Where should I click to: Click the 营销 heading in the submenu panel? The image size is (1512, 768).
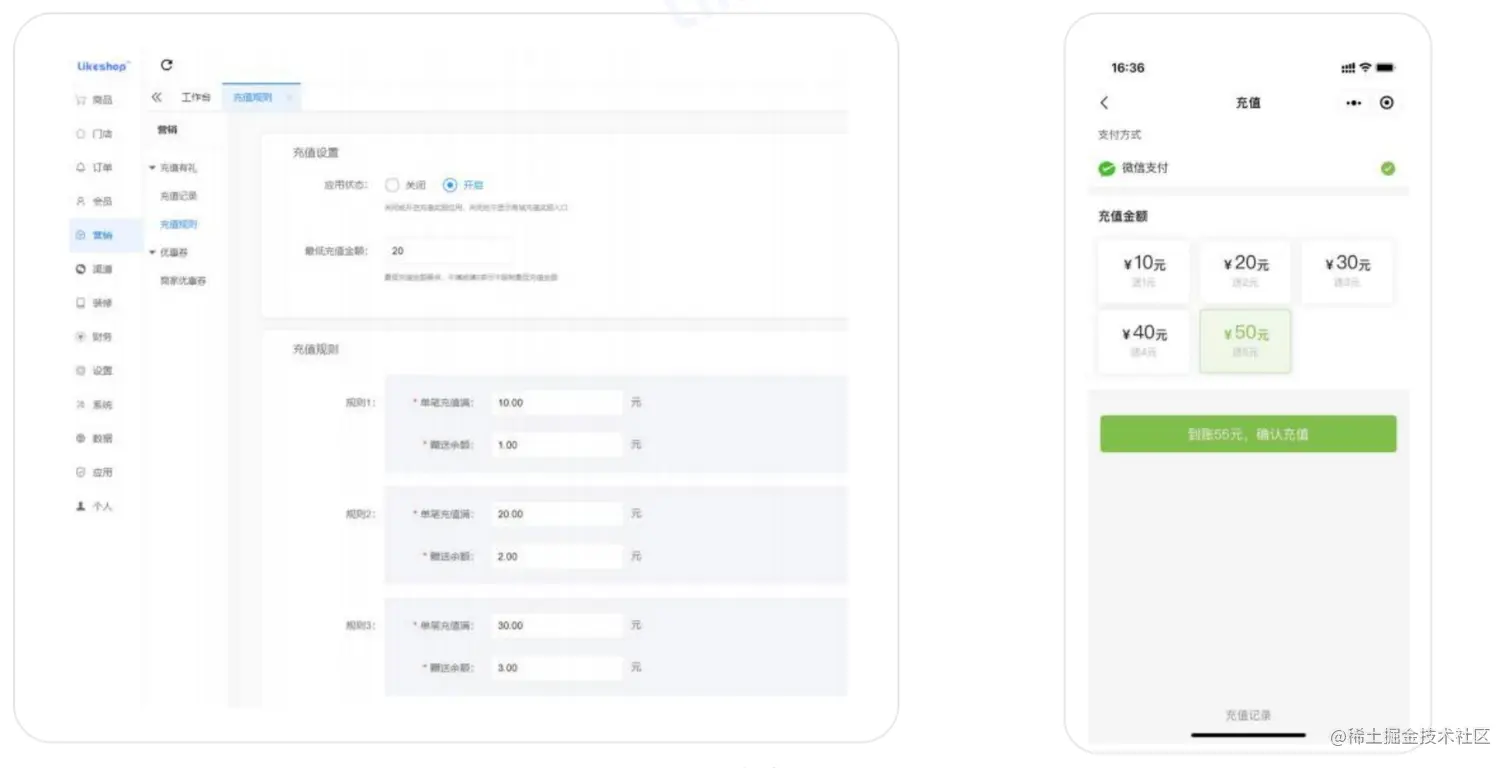[x=167, y=130]
